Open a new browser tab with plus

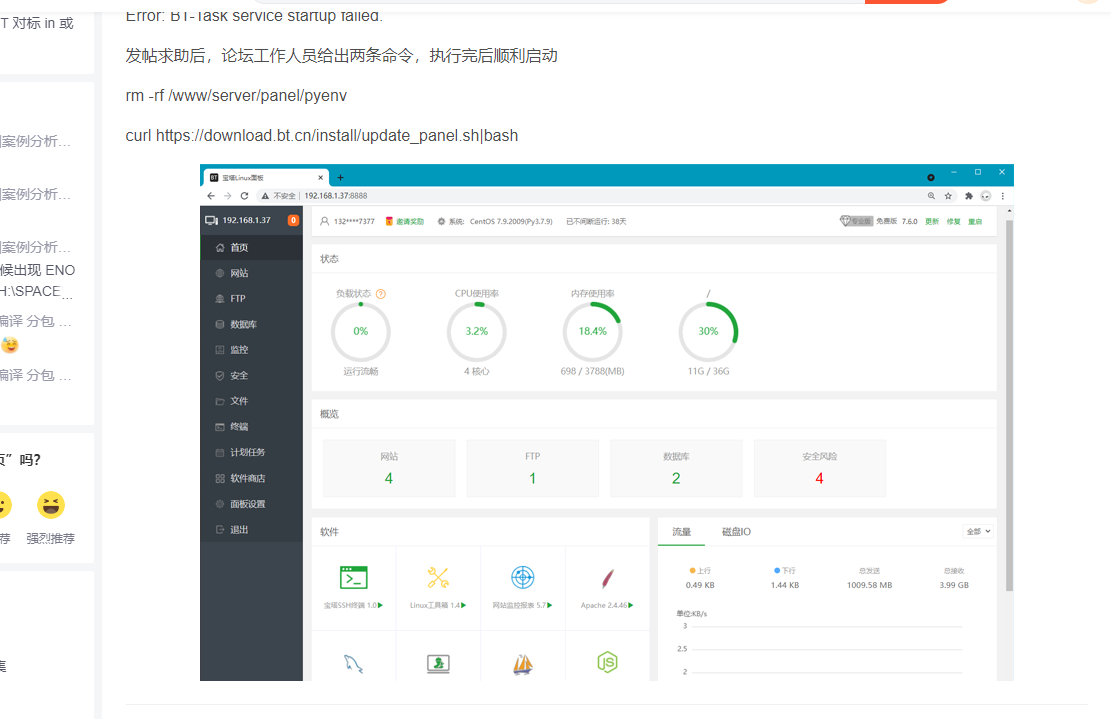[340, 178]
